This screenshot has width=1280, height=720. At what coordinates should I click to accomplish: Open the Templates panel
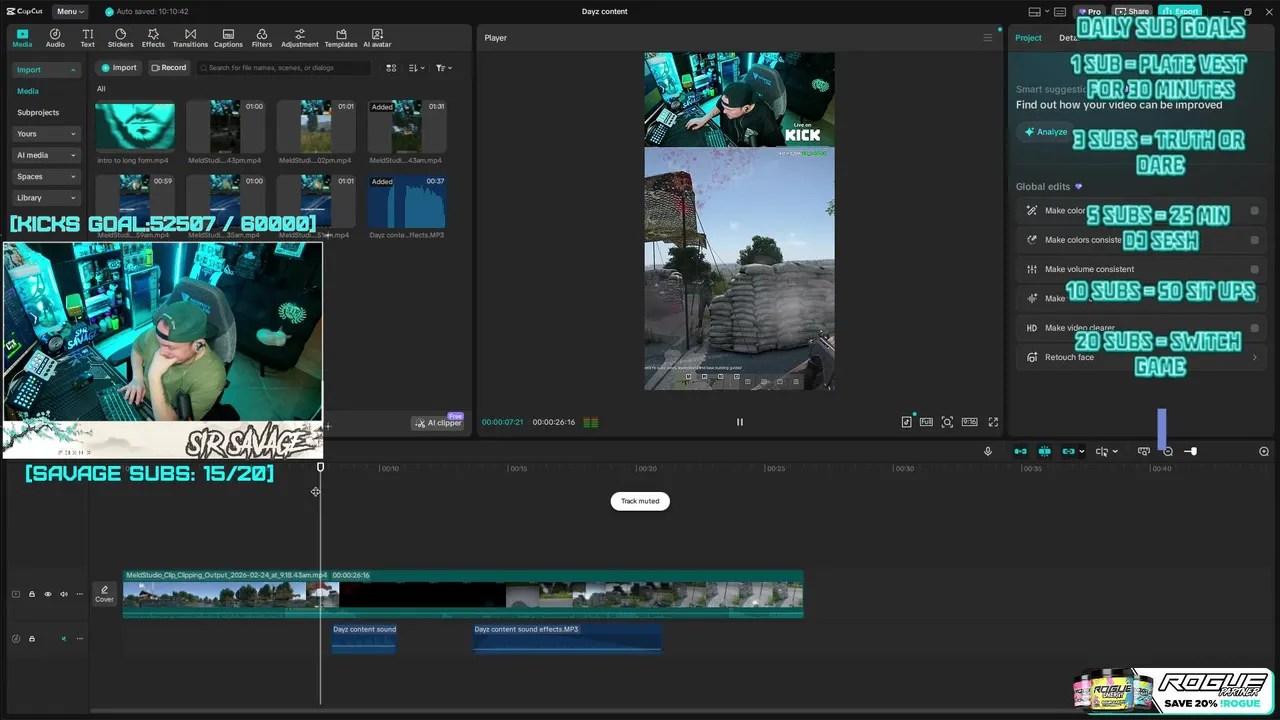(x=341, y=38)
